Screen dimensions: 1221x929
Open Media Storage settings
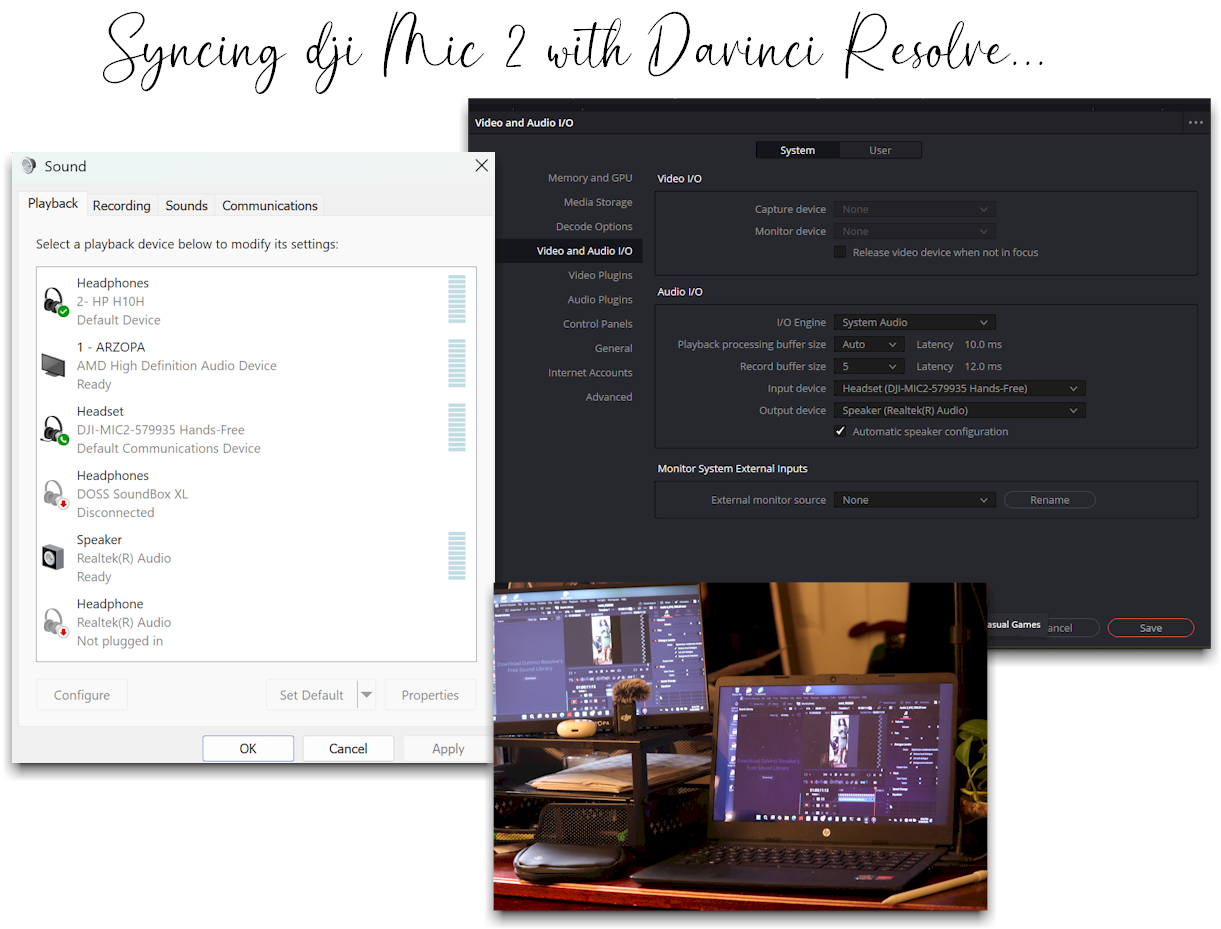[x=598, y=202]
